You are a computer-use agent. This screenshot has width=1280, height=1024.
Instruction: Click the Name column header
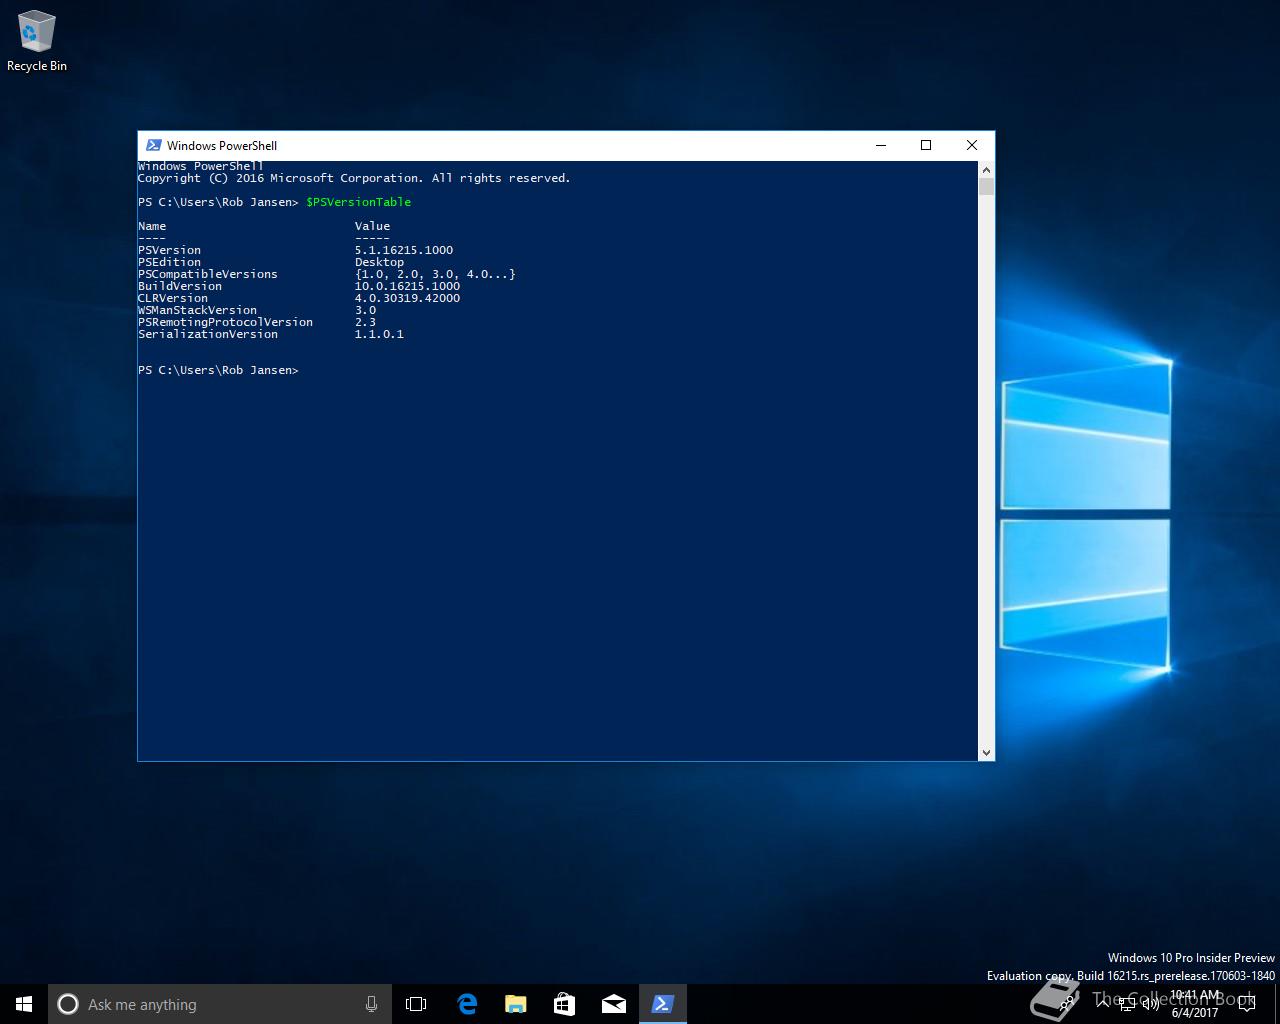point(152,226)
